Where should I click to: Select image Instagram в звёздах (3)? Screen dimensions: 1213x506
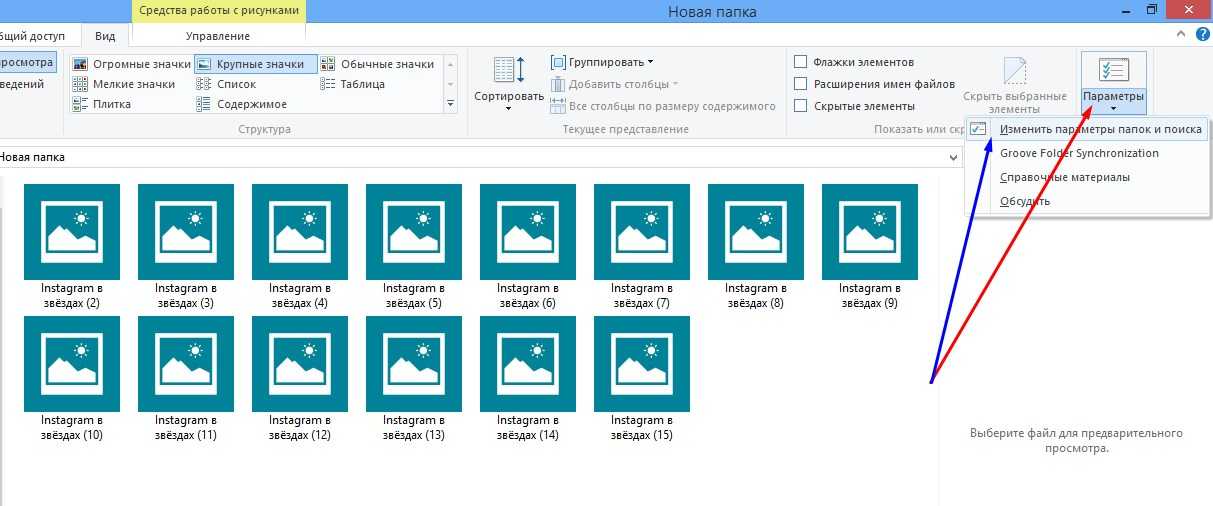[186, 246]
